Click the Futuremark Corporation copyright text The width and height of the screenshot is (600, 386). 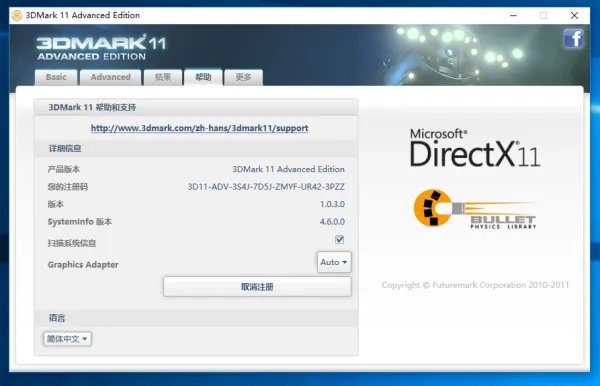pos(475,285)
